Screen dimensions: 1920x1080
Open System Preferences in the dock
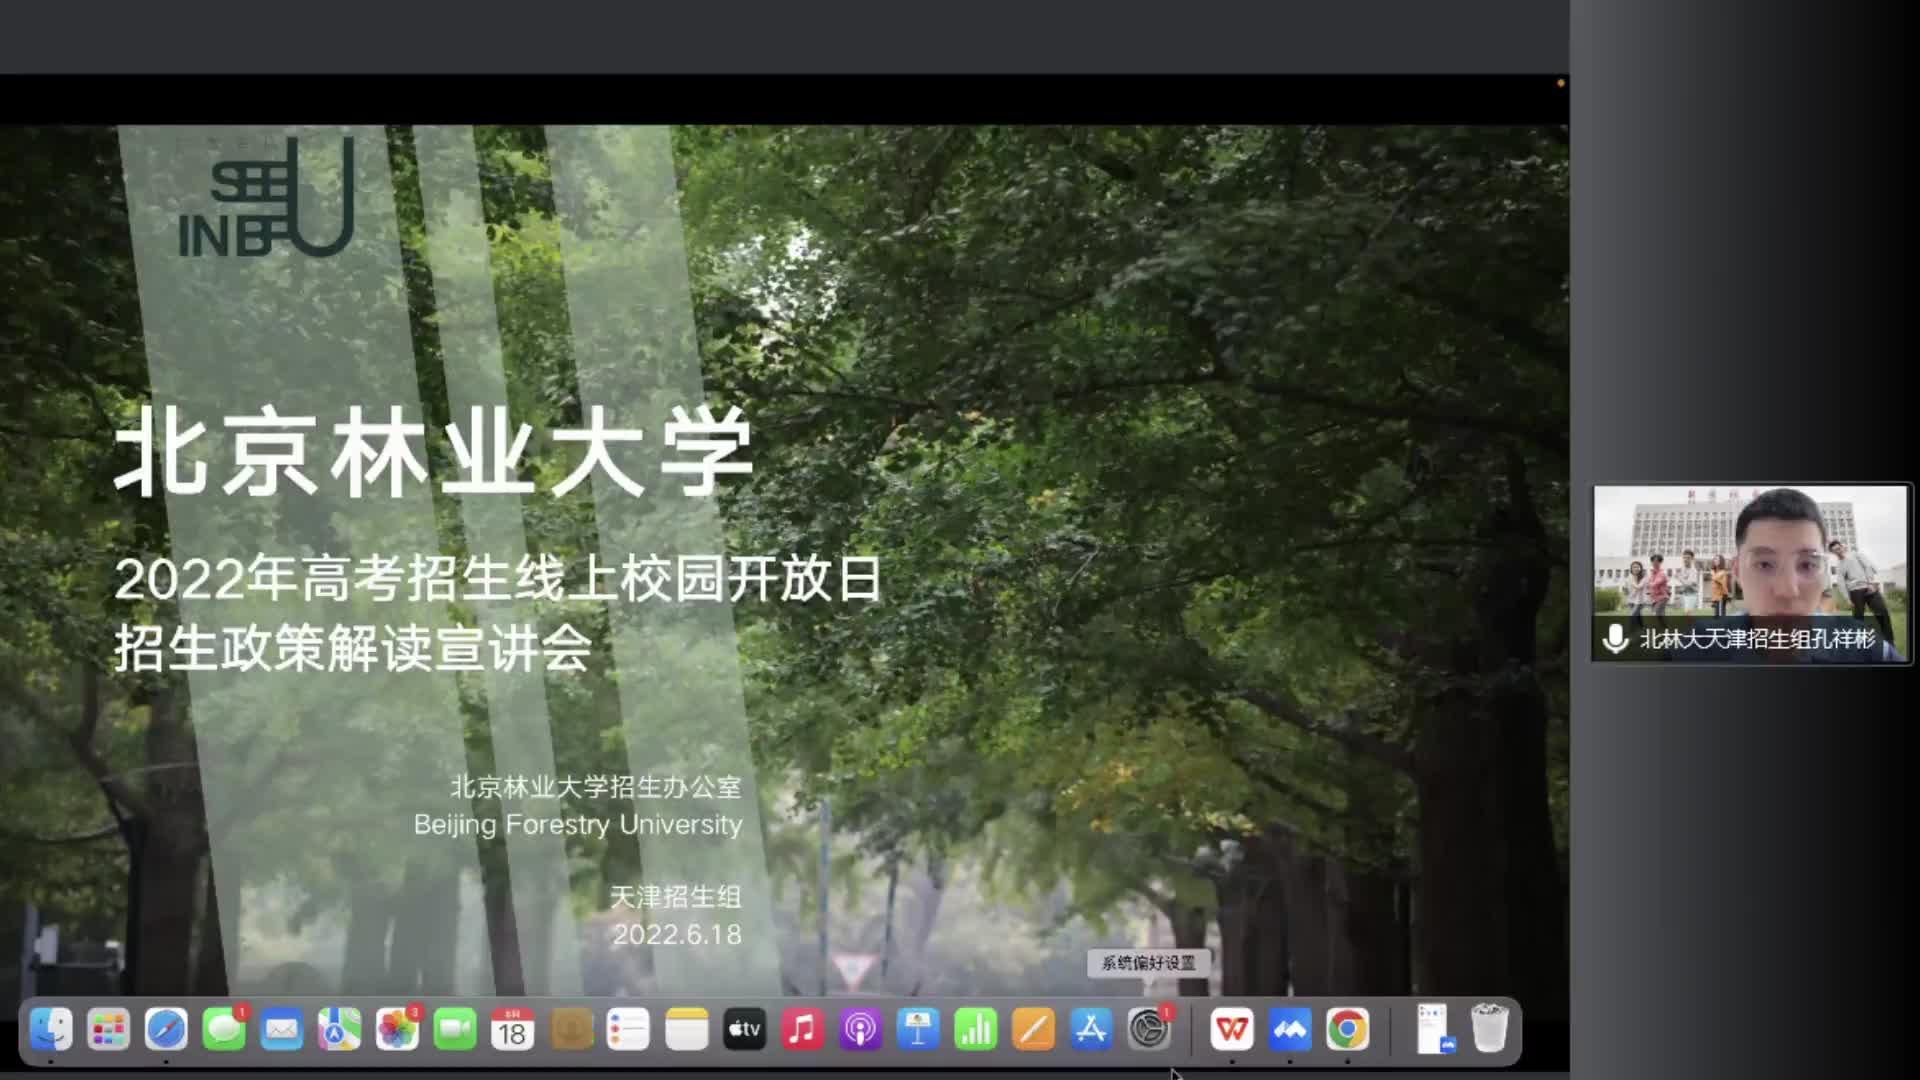(1148, 1029)
